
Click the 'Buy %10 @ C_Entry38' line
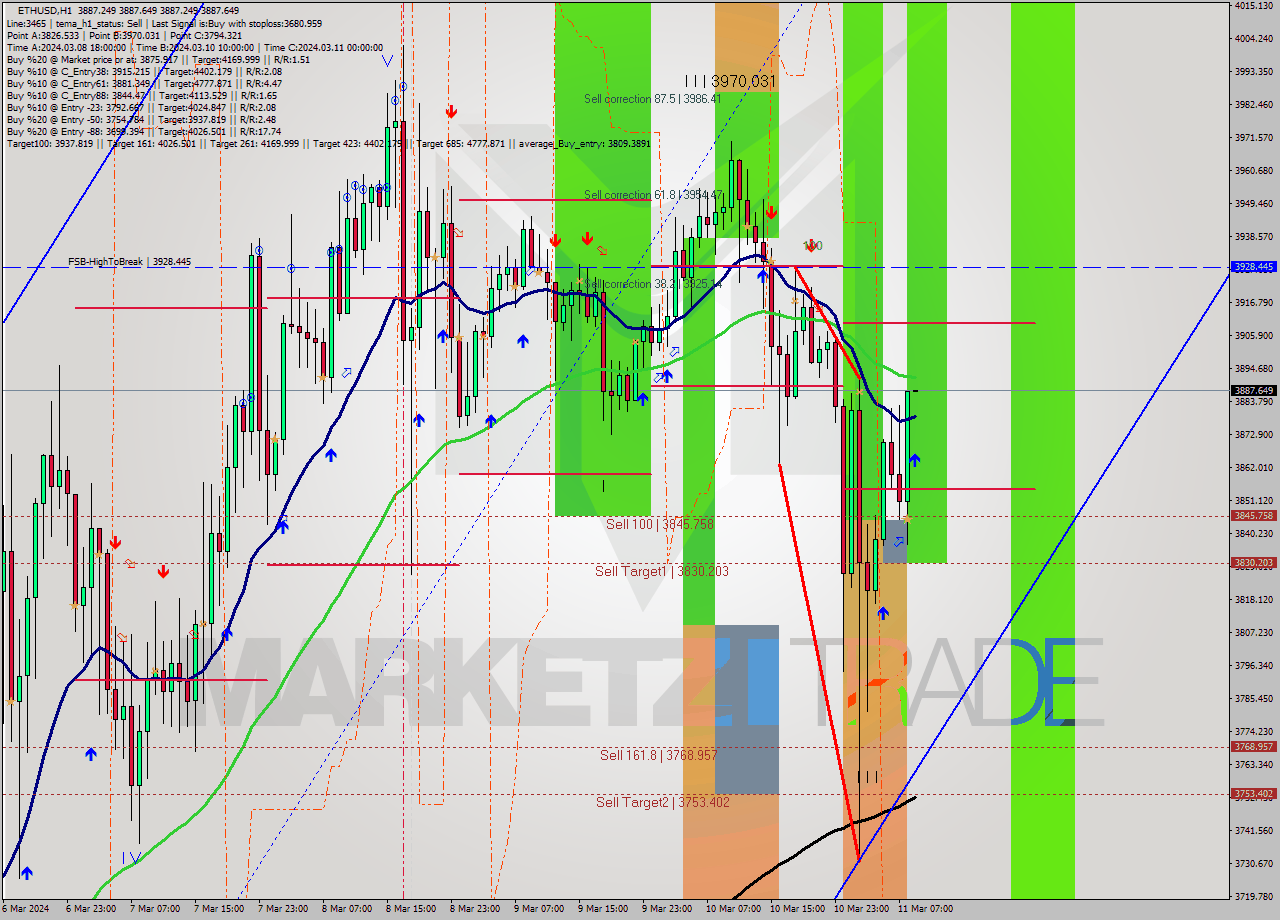tap(144, 71)
